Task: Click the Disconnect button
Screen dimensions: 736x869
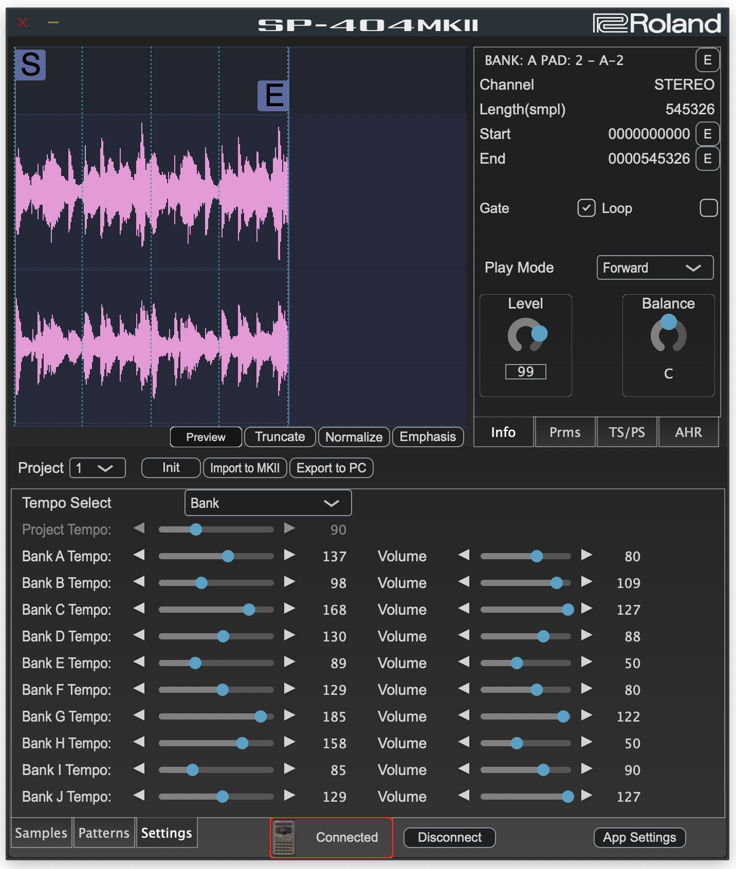Action: click(449, 837)
